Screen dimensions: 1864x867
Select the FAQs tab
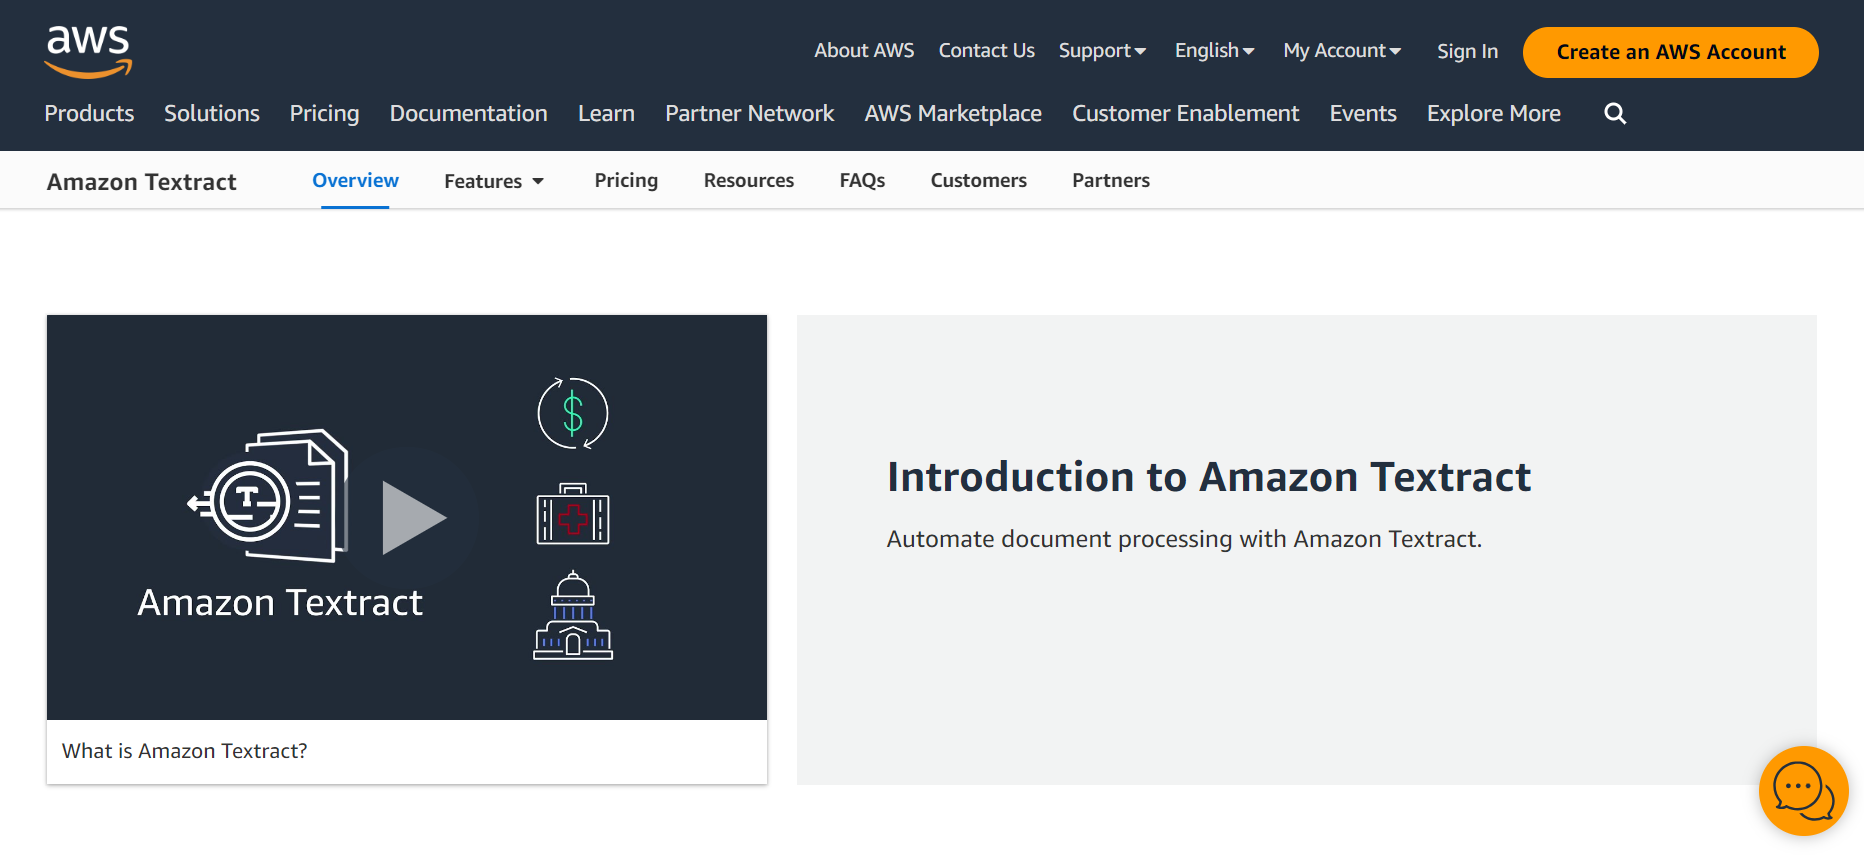862,181
